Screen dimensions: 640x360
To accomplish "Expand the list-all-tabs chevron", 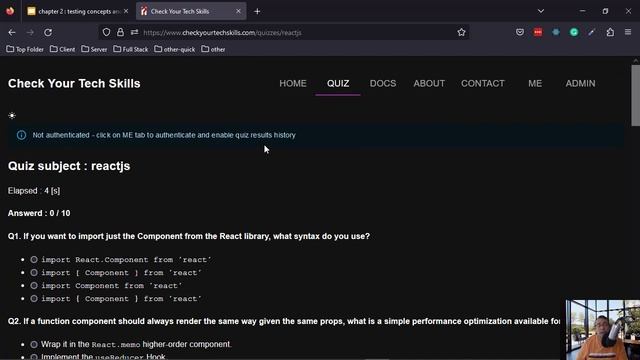I will (541, 11).
